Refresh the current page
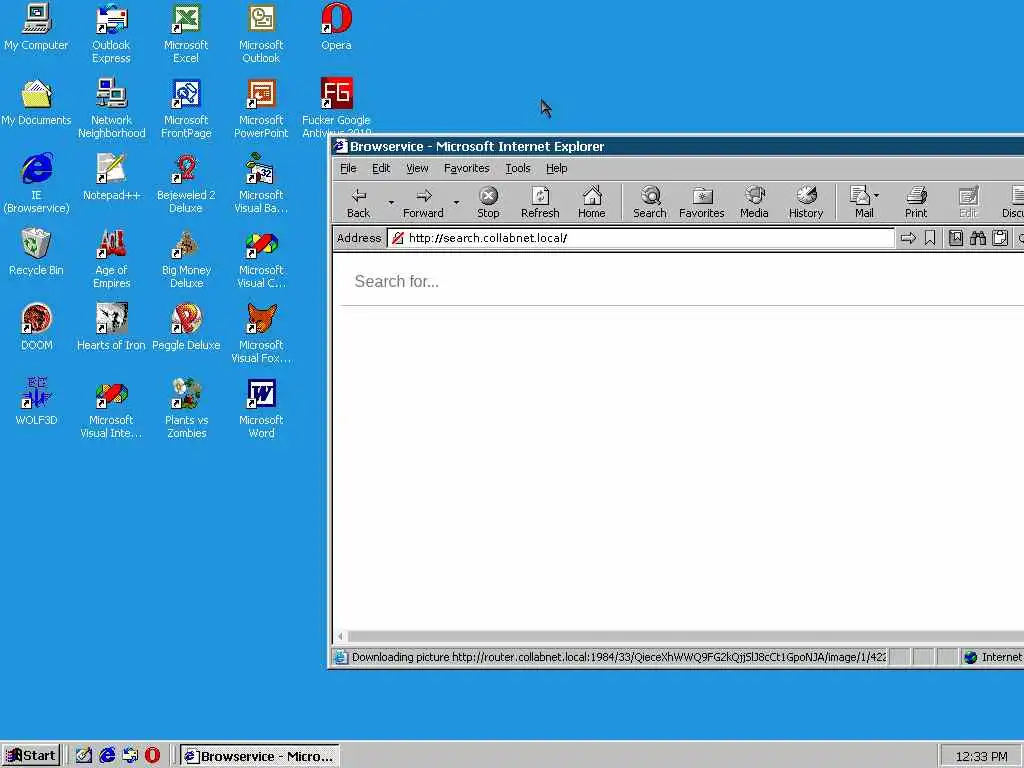1024x768 pixels. pos(540,202)
